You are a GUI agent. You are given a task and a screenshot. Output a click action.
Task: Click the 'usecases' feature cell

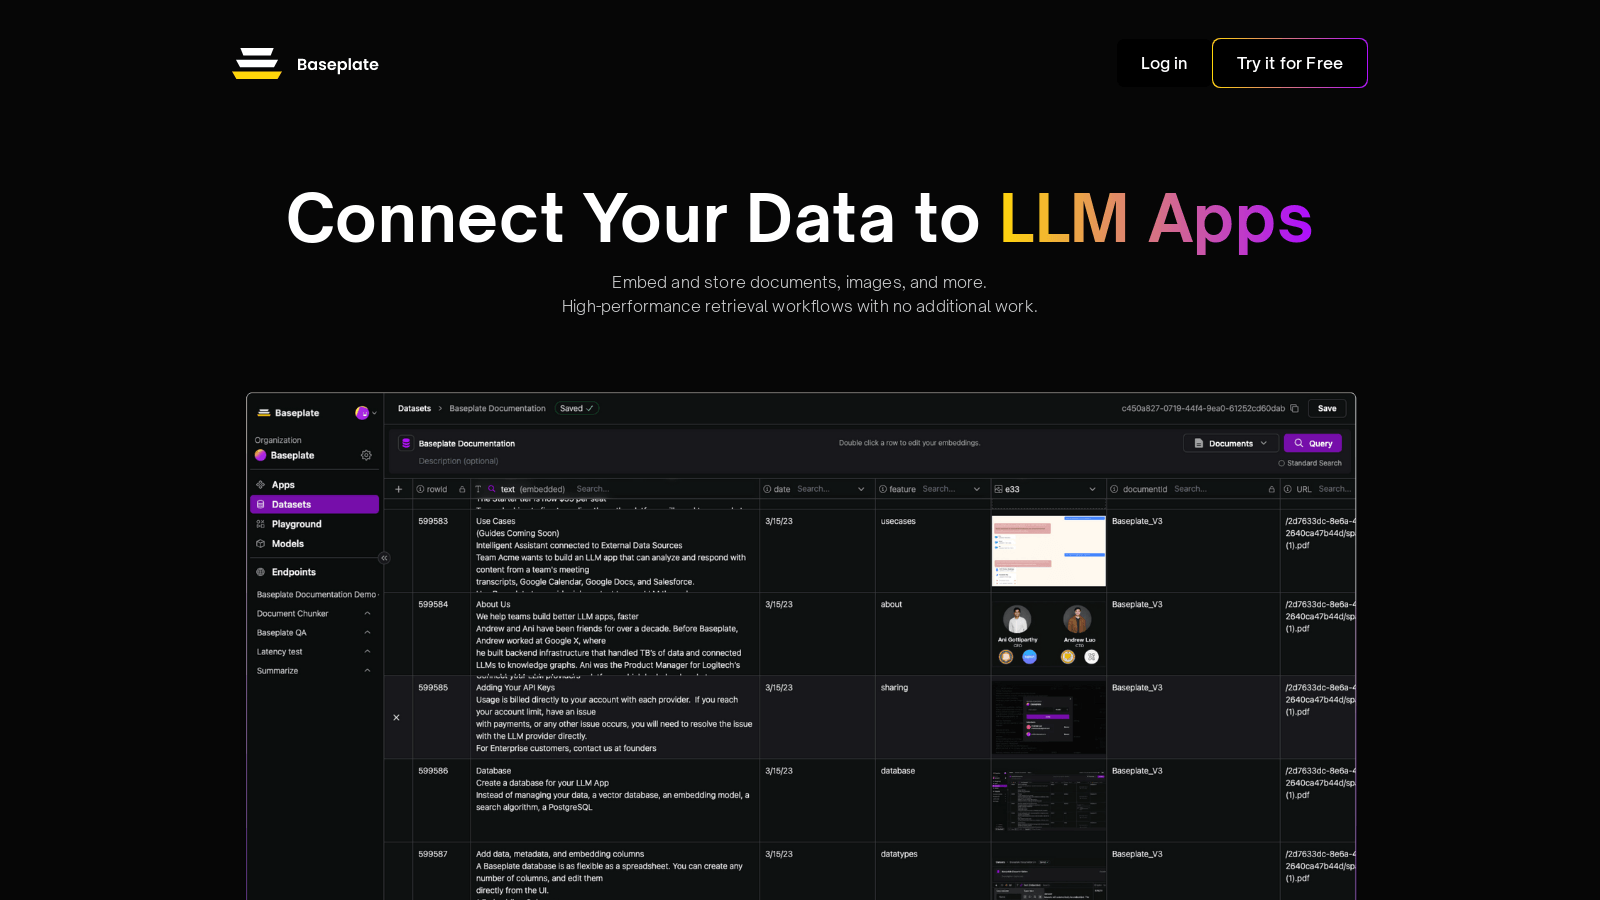898,521
